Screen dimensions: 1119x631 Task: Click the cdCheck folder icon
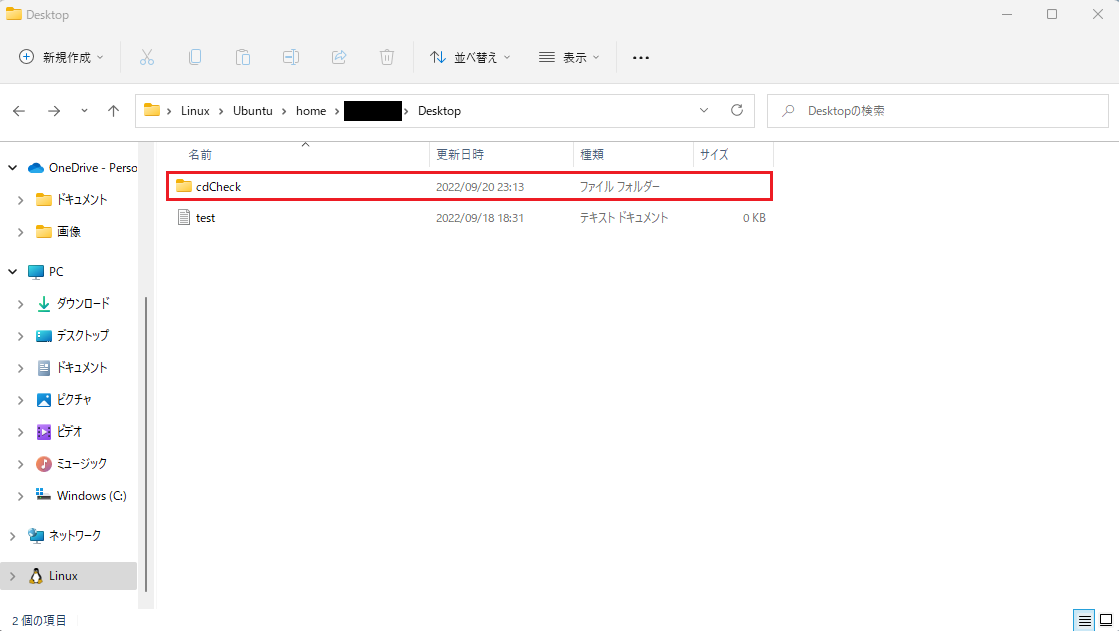pyautogui.click(x=184, y=186)
